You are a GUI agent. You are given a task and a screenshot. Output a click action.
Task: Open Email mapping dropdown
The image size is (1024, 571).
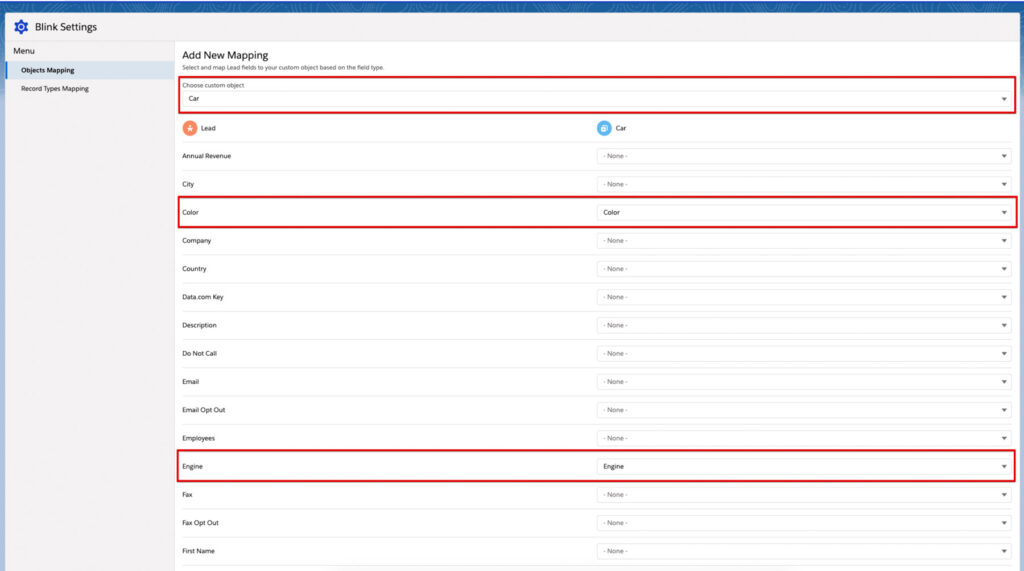pyautogui.click(x=804, y=382)
